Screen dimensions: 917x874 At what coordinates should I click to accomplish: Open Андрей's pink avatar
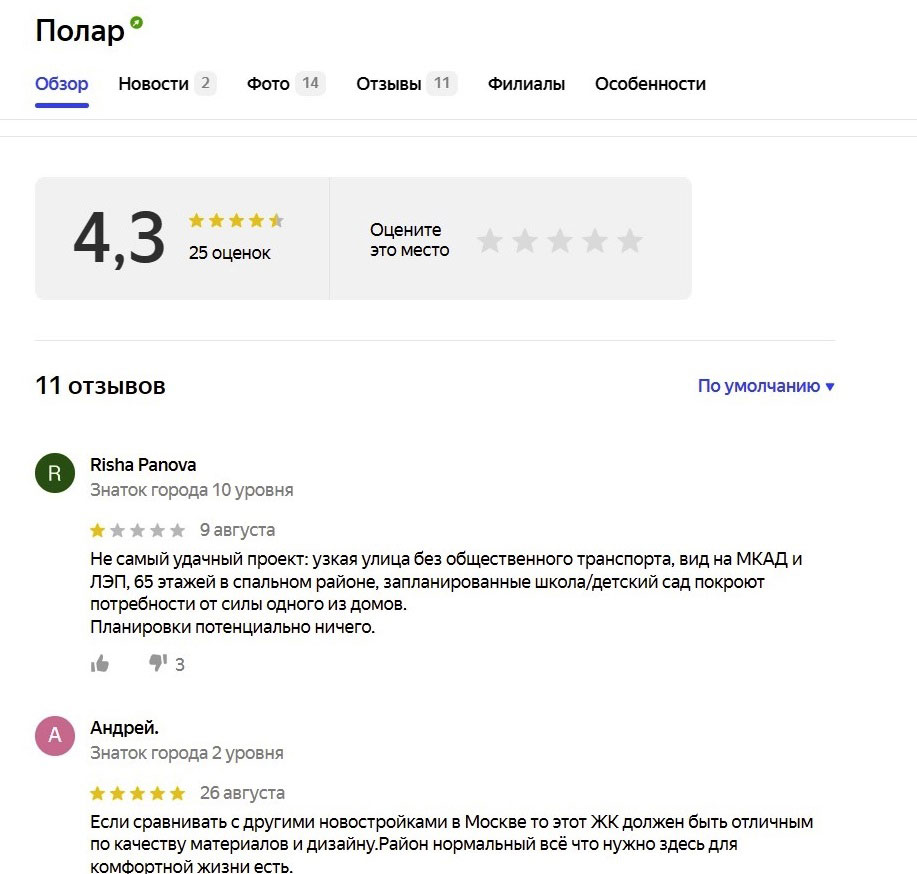click(55, 735)
